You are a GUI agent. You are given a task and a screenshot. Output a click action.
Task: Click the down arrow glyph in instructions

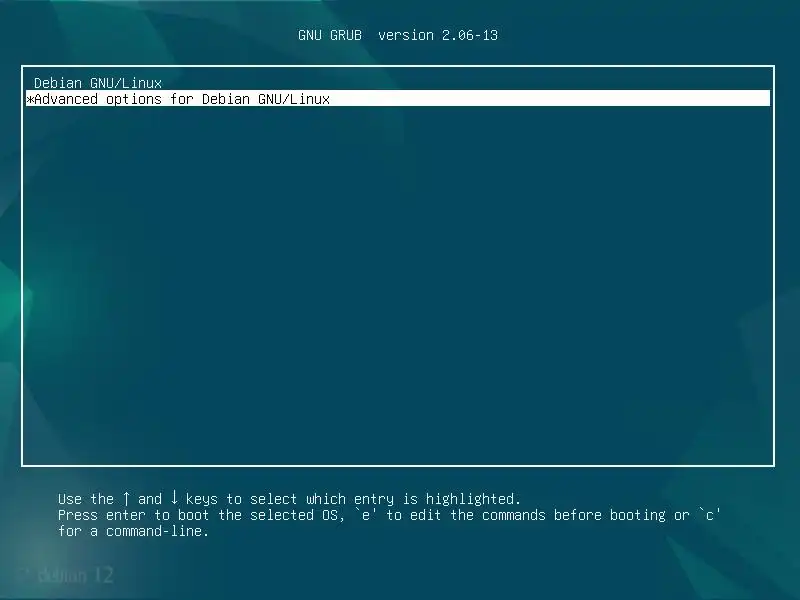click(x=174, y=498)
